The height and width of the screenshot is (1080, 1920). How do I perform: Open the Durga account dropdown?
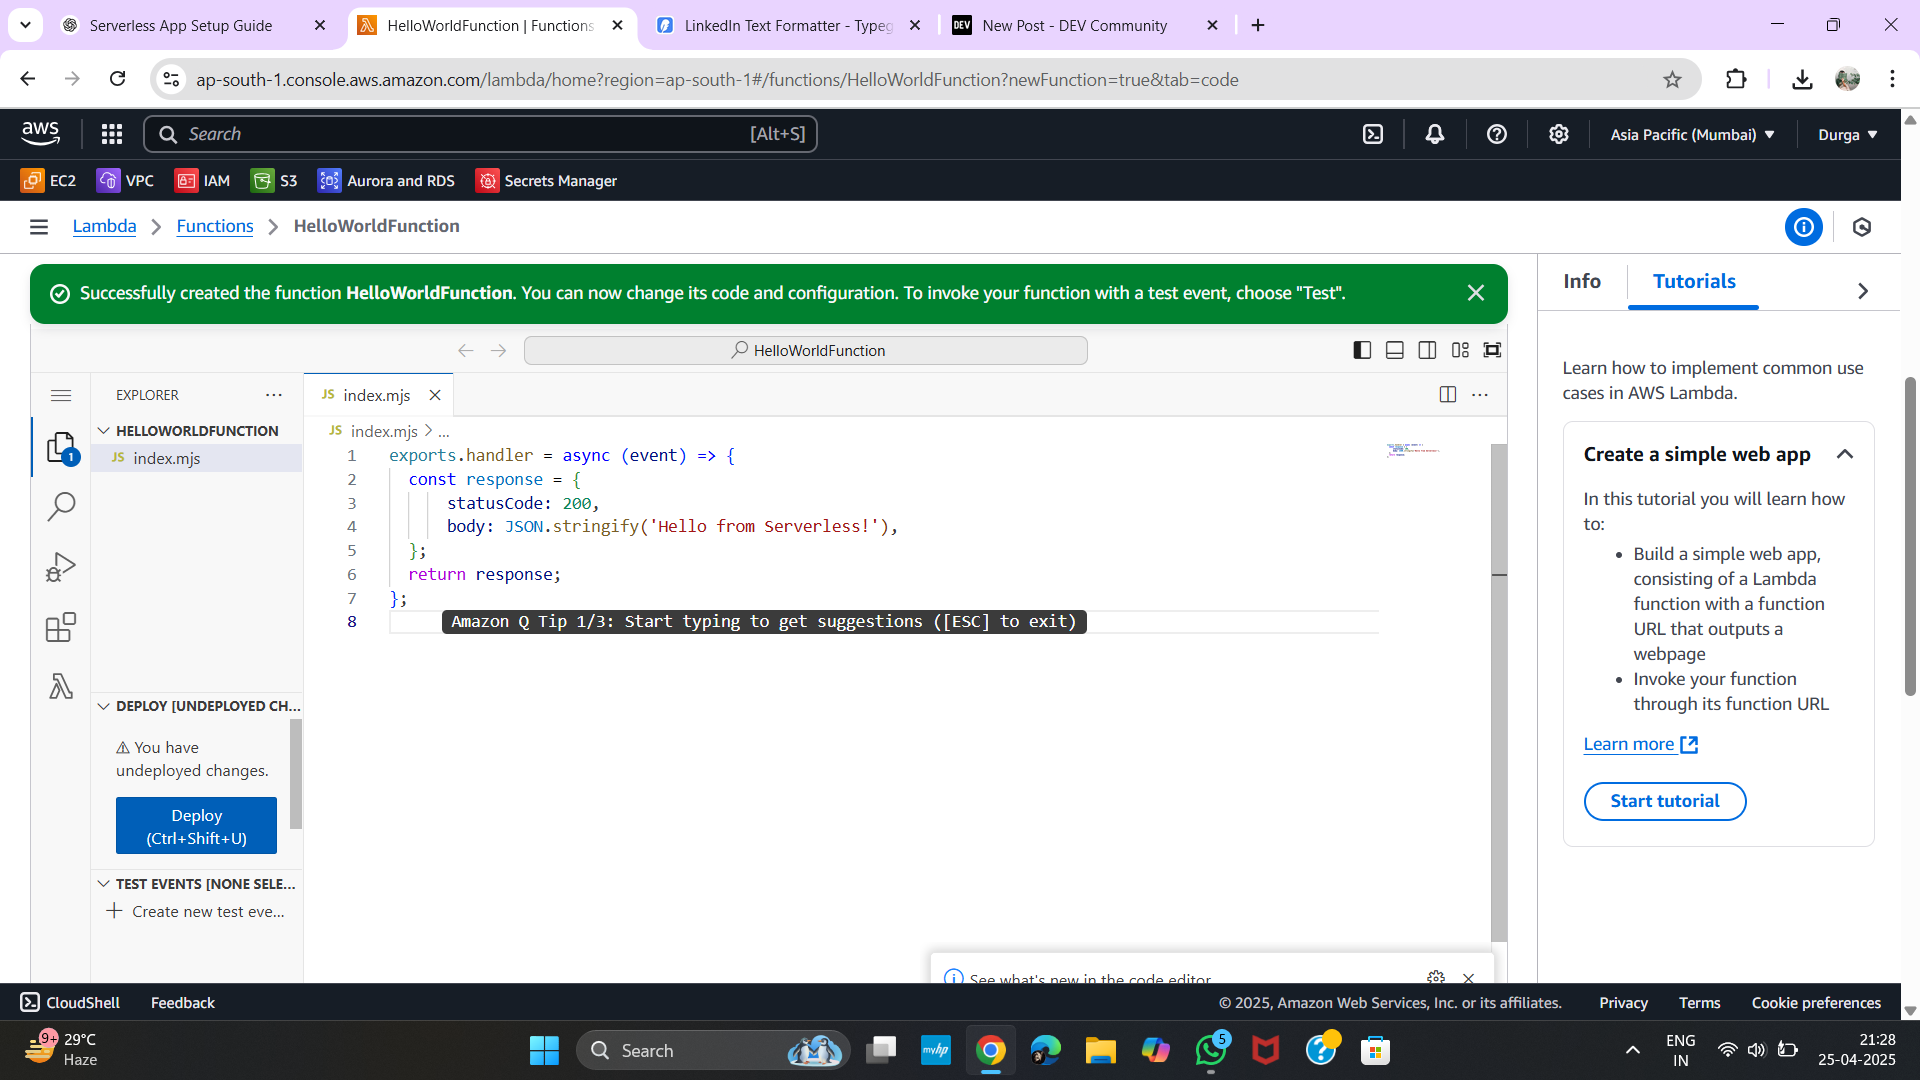click(1848, 134)
